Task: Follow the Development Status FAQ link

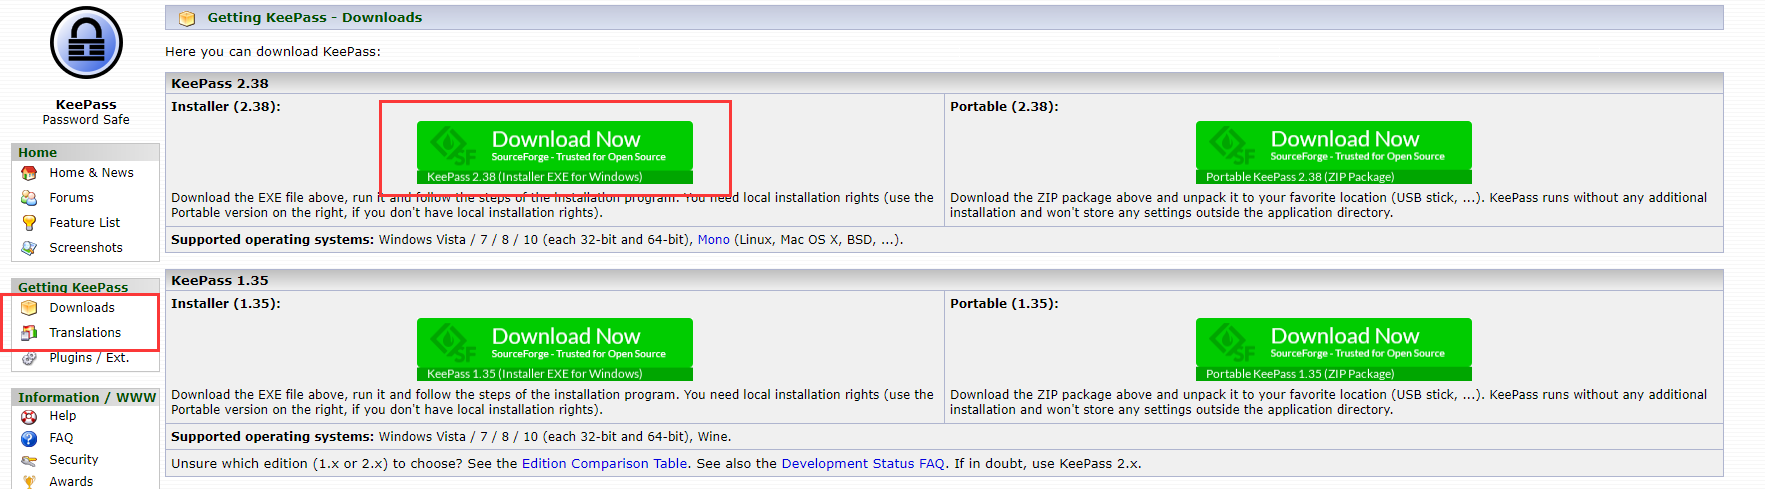Action: [x=862, y=464]
